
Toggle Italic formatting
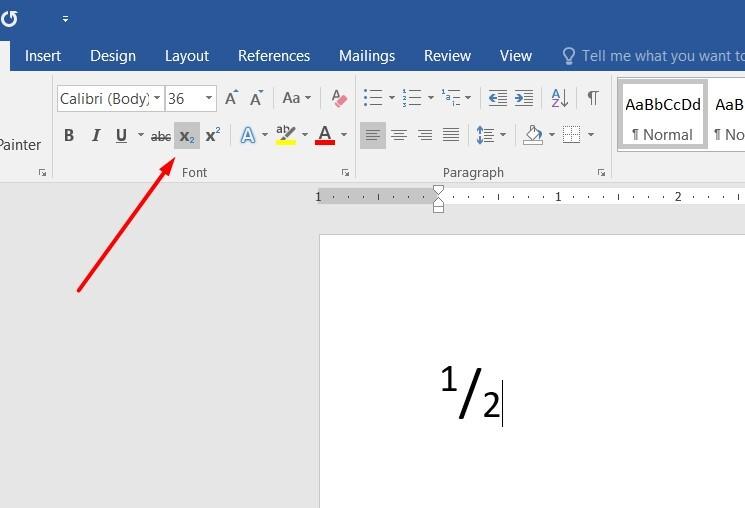(x=96, y=135)
